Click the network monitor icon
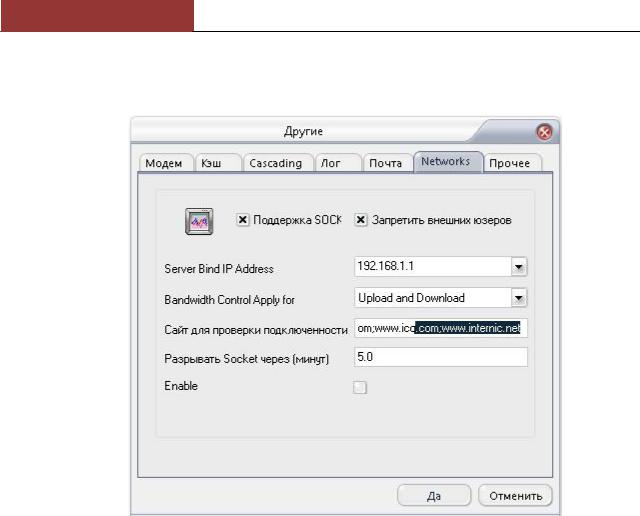Viewport: 640px width, 516px height. point(199,222)
